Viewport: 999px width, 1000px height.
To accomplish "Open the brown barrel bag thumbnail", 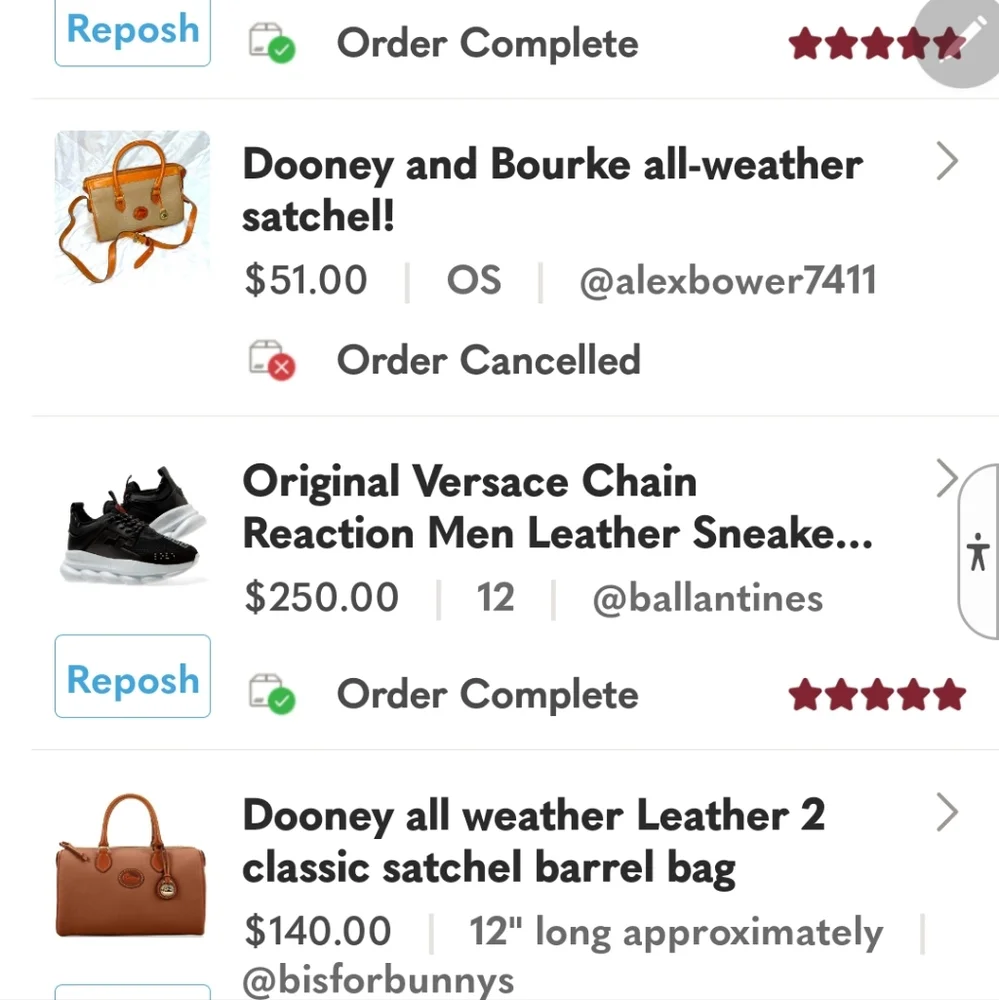I will tap(132, 866).
